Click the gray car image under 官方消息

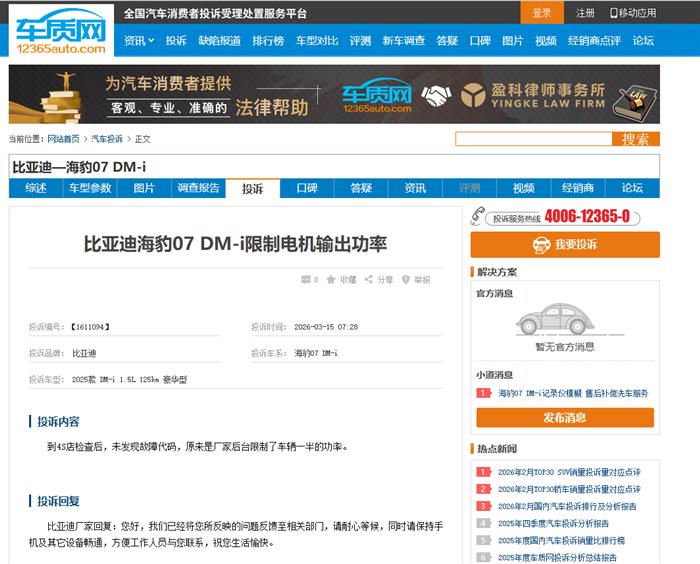pyautogui.click(x=565, y=320)
